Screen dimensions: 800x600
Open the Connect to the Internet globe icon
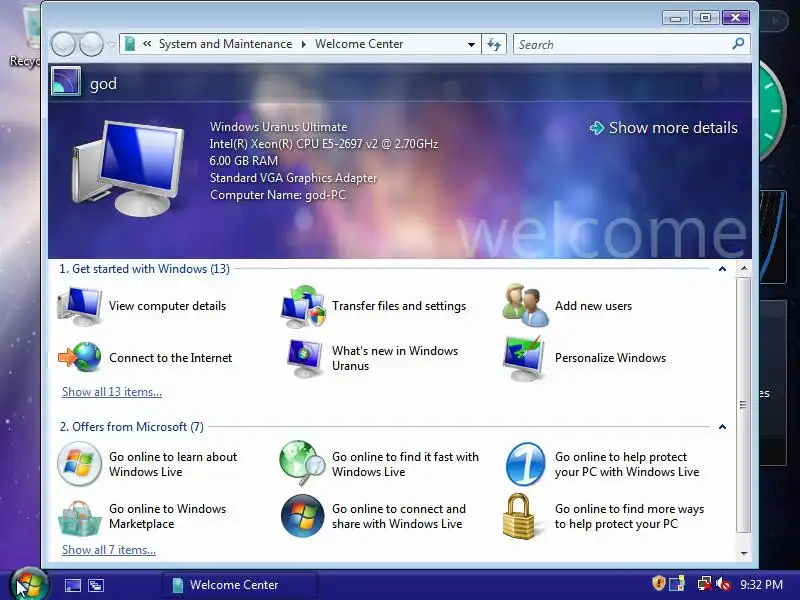coord(80,357)
